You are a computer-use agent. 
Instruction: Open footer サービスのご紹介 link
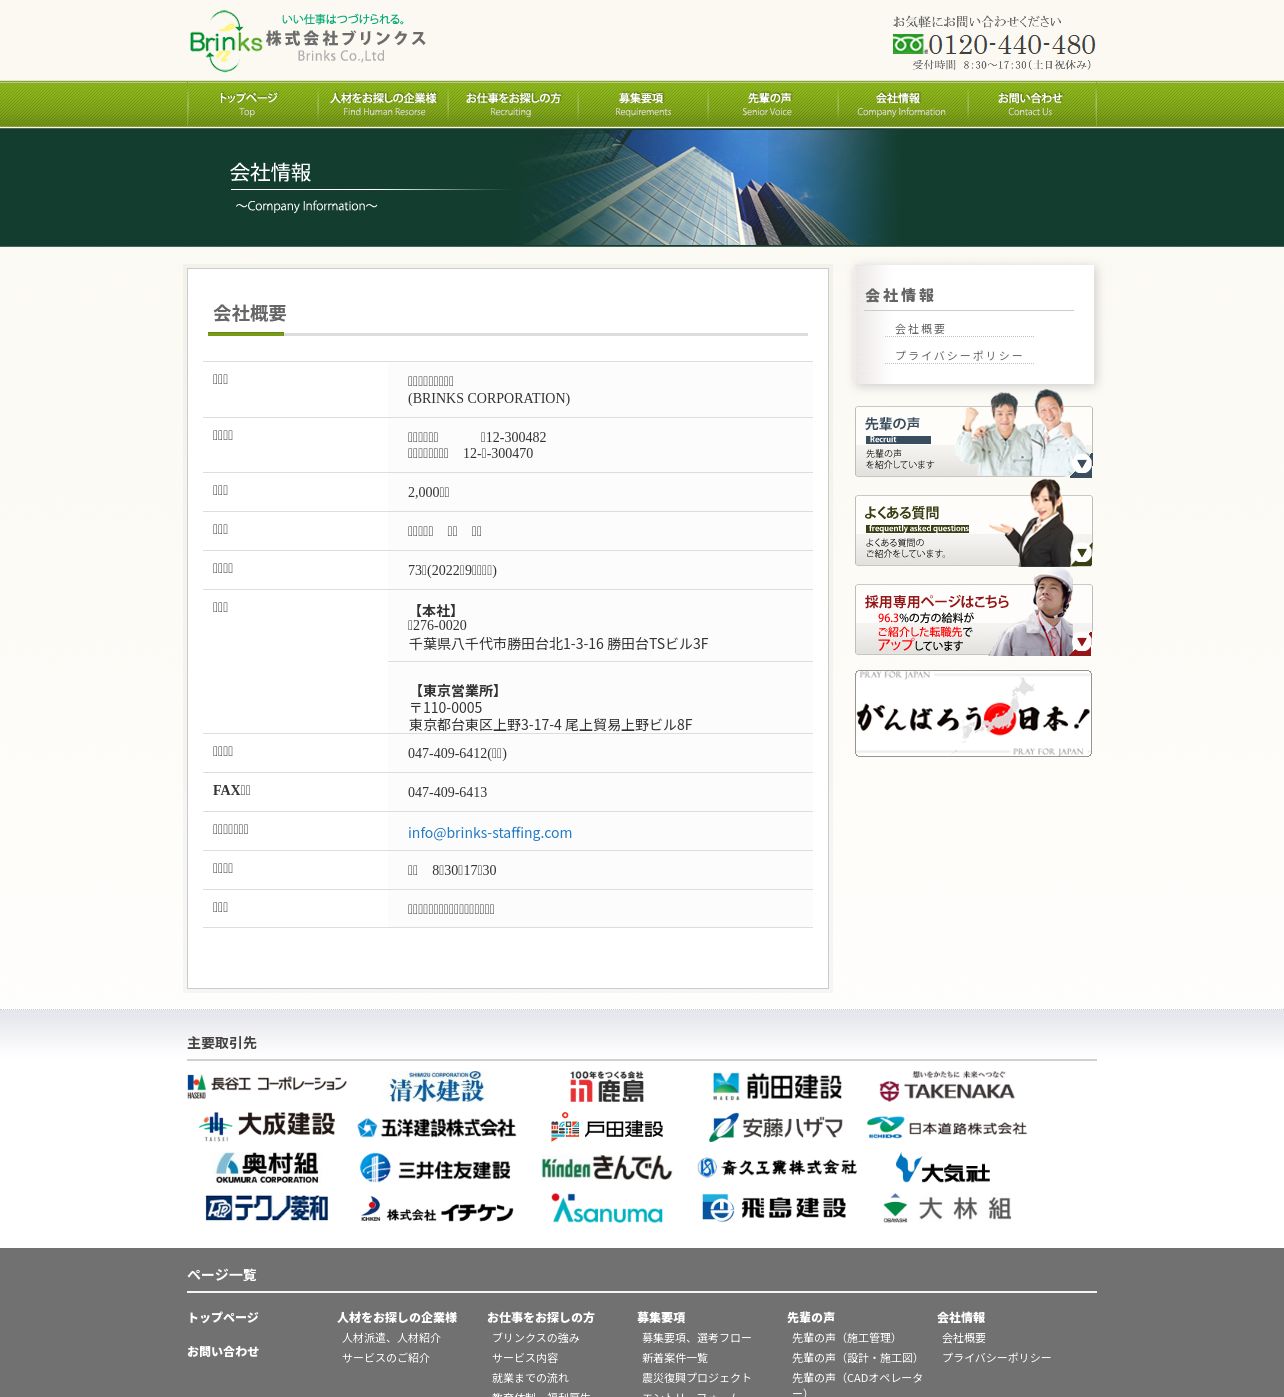click(386, 1358)
